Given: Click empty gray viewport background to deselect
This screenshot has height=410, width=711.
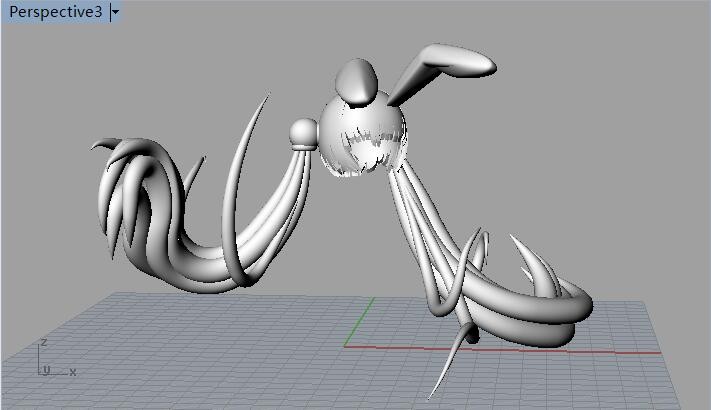Looking at the screenshot, I should coord(600,150).
